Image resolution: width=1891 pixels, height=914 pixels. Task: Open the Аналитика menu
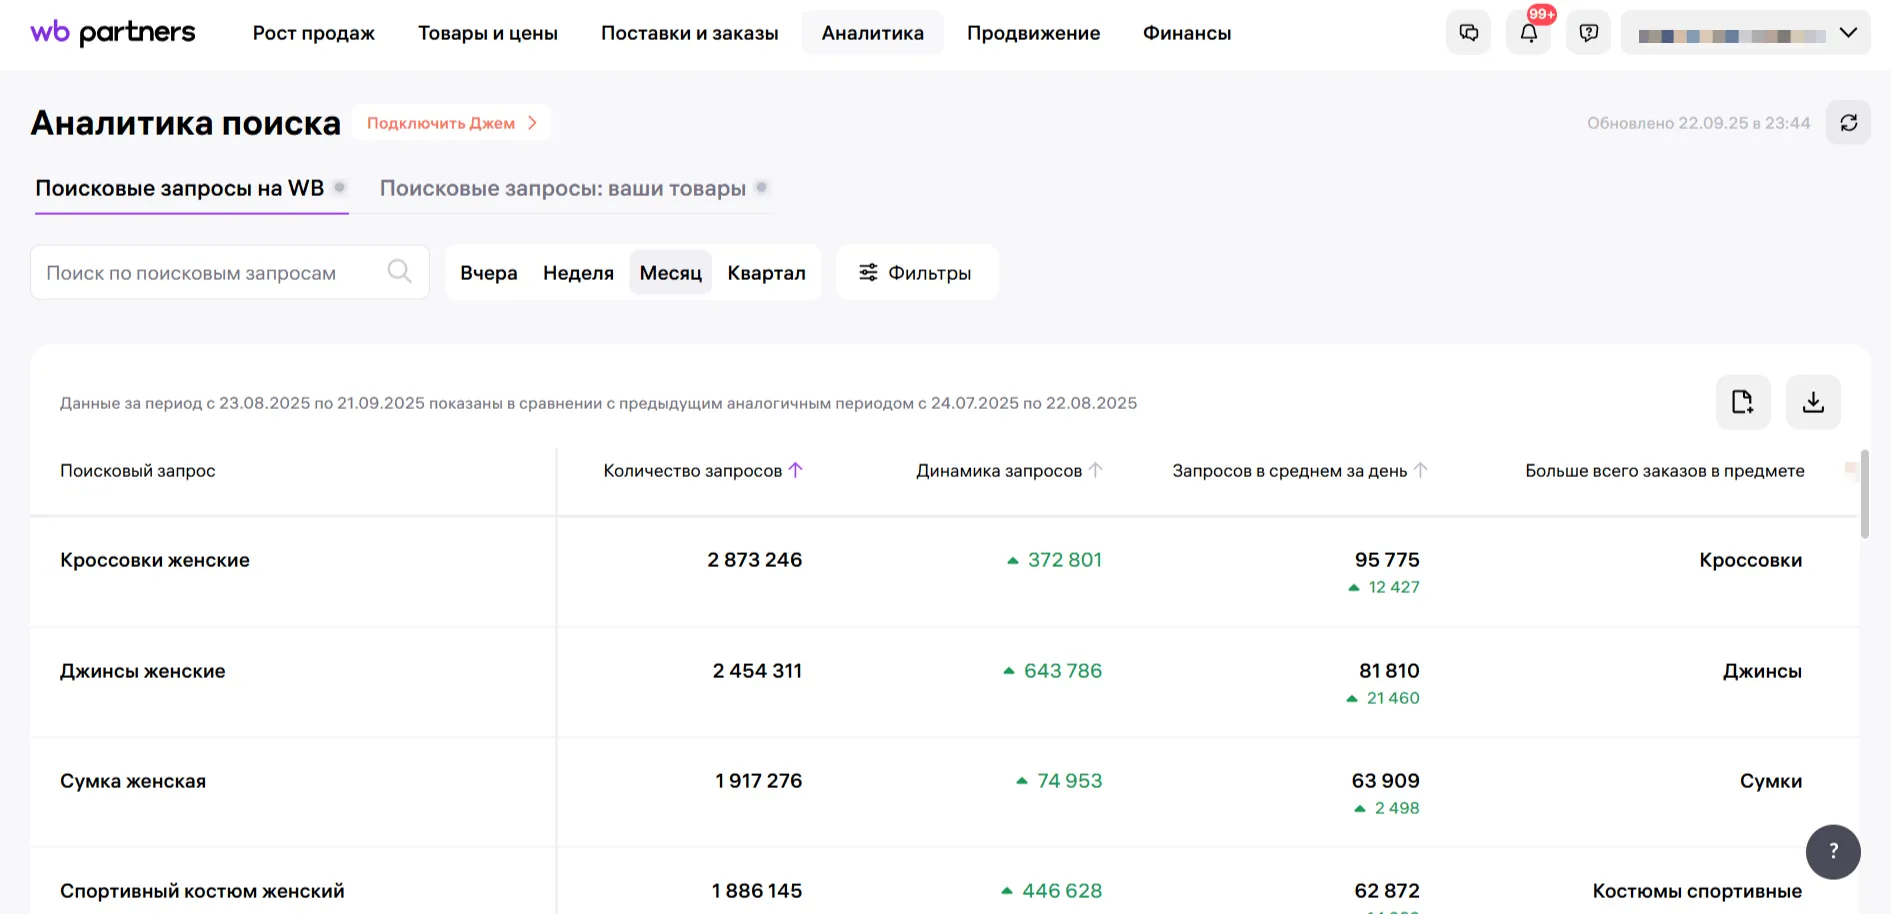[x=872, y=33]
